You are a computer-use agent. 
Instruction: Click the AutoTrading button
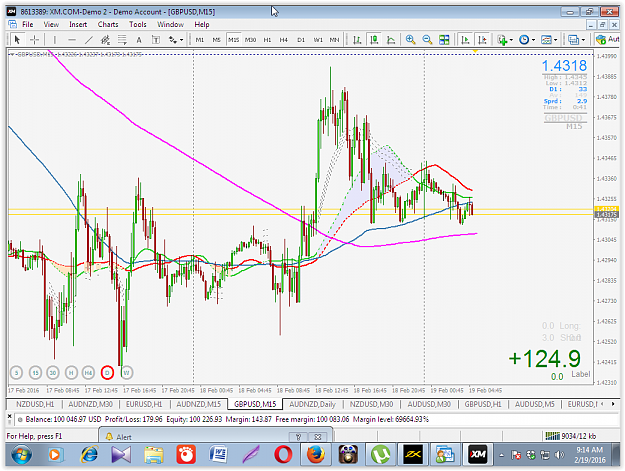pyautogui.click(x=607, y=39)
